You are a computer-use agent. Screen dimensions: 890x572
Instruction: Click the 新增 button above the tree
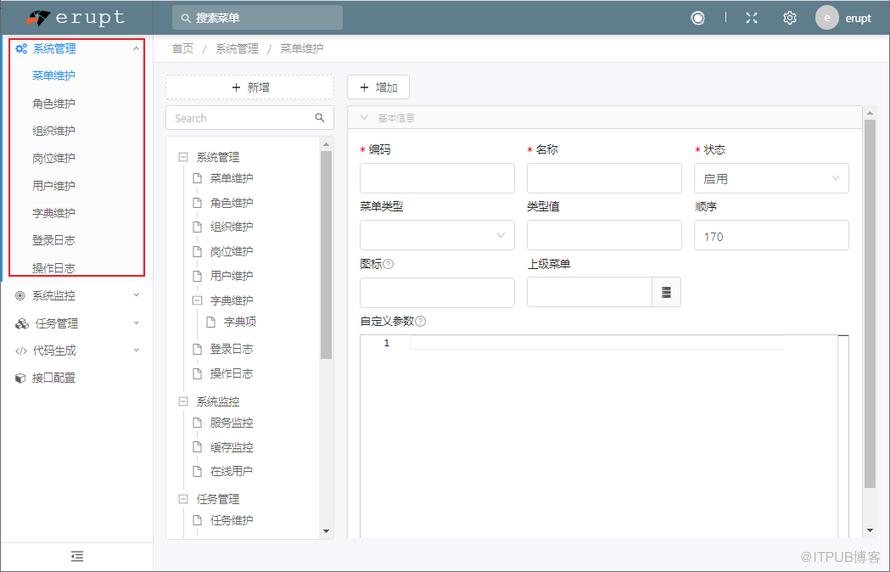click(x=250, y=87)
